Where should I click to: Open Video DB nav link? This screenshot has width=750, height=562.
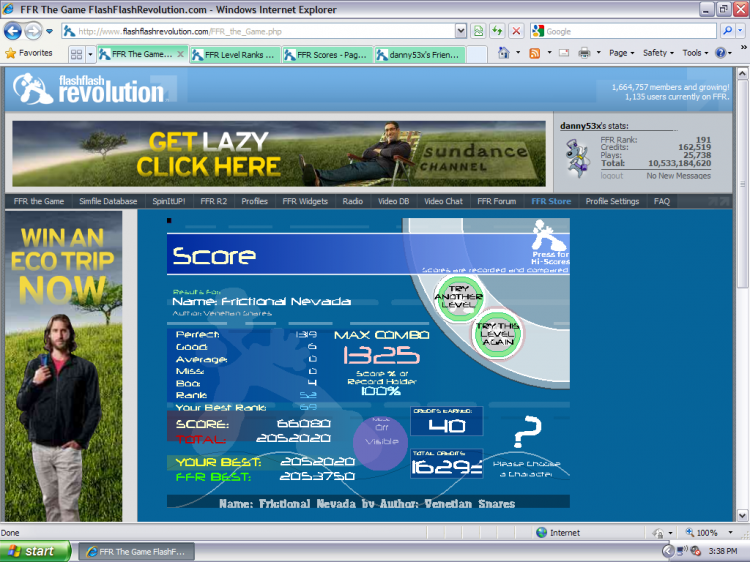point(394,201)
